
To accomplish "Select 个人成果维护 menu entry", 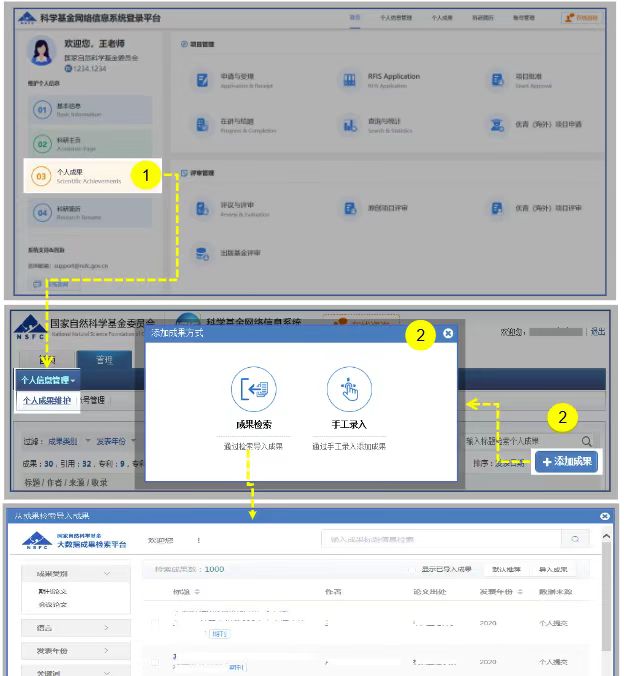I will (x=47, y=401).
